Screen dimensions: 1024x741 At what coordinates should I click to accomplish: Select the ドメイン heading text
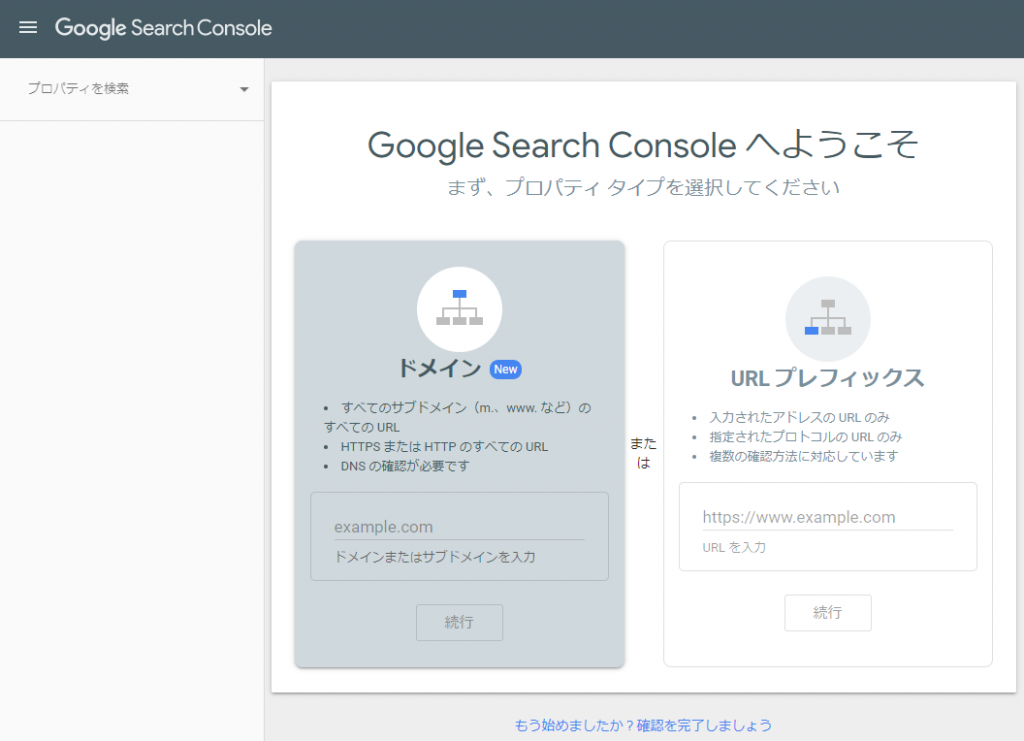[x=440, y=369]
